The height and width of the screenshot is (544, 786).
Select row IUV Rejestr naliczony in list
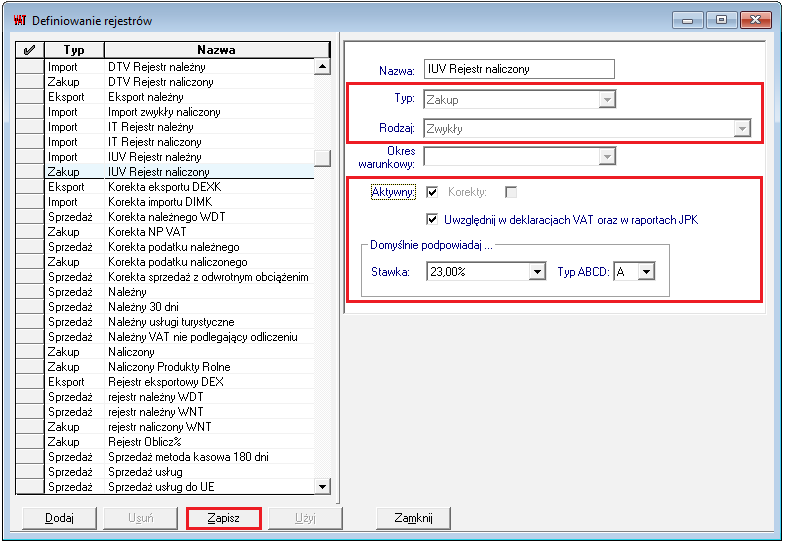click(165, 171)
